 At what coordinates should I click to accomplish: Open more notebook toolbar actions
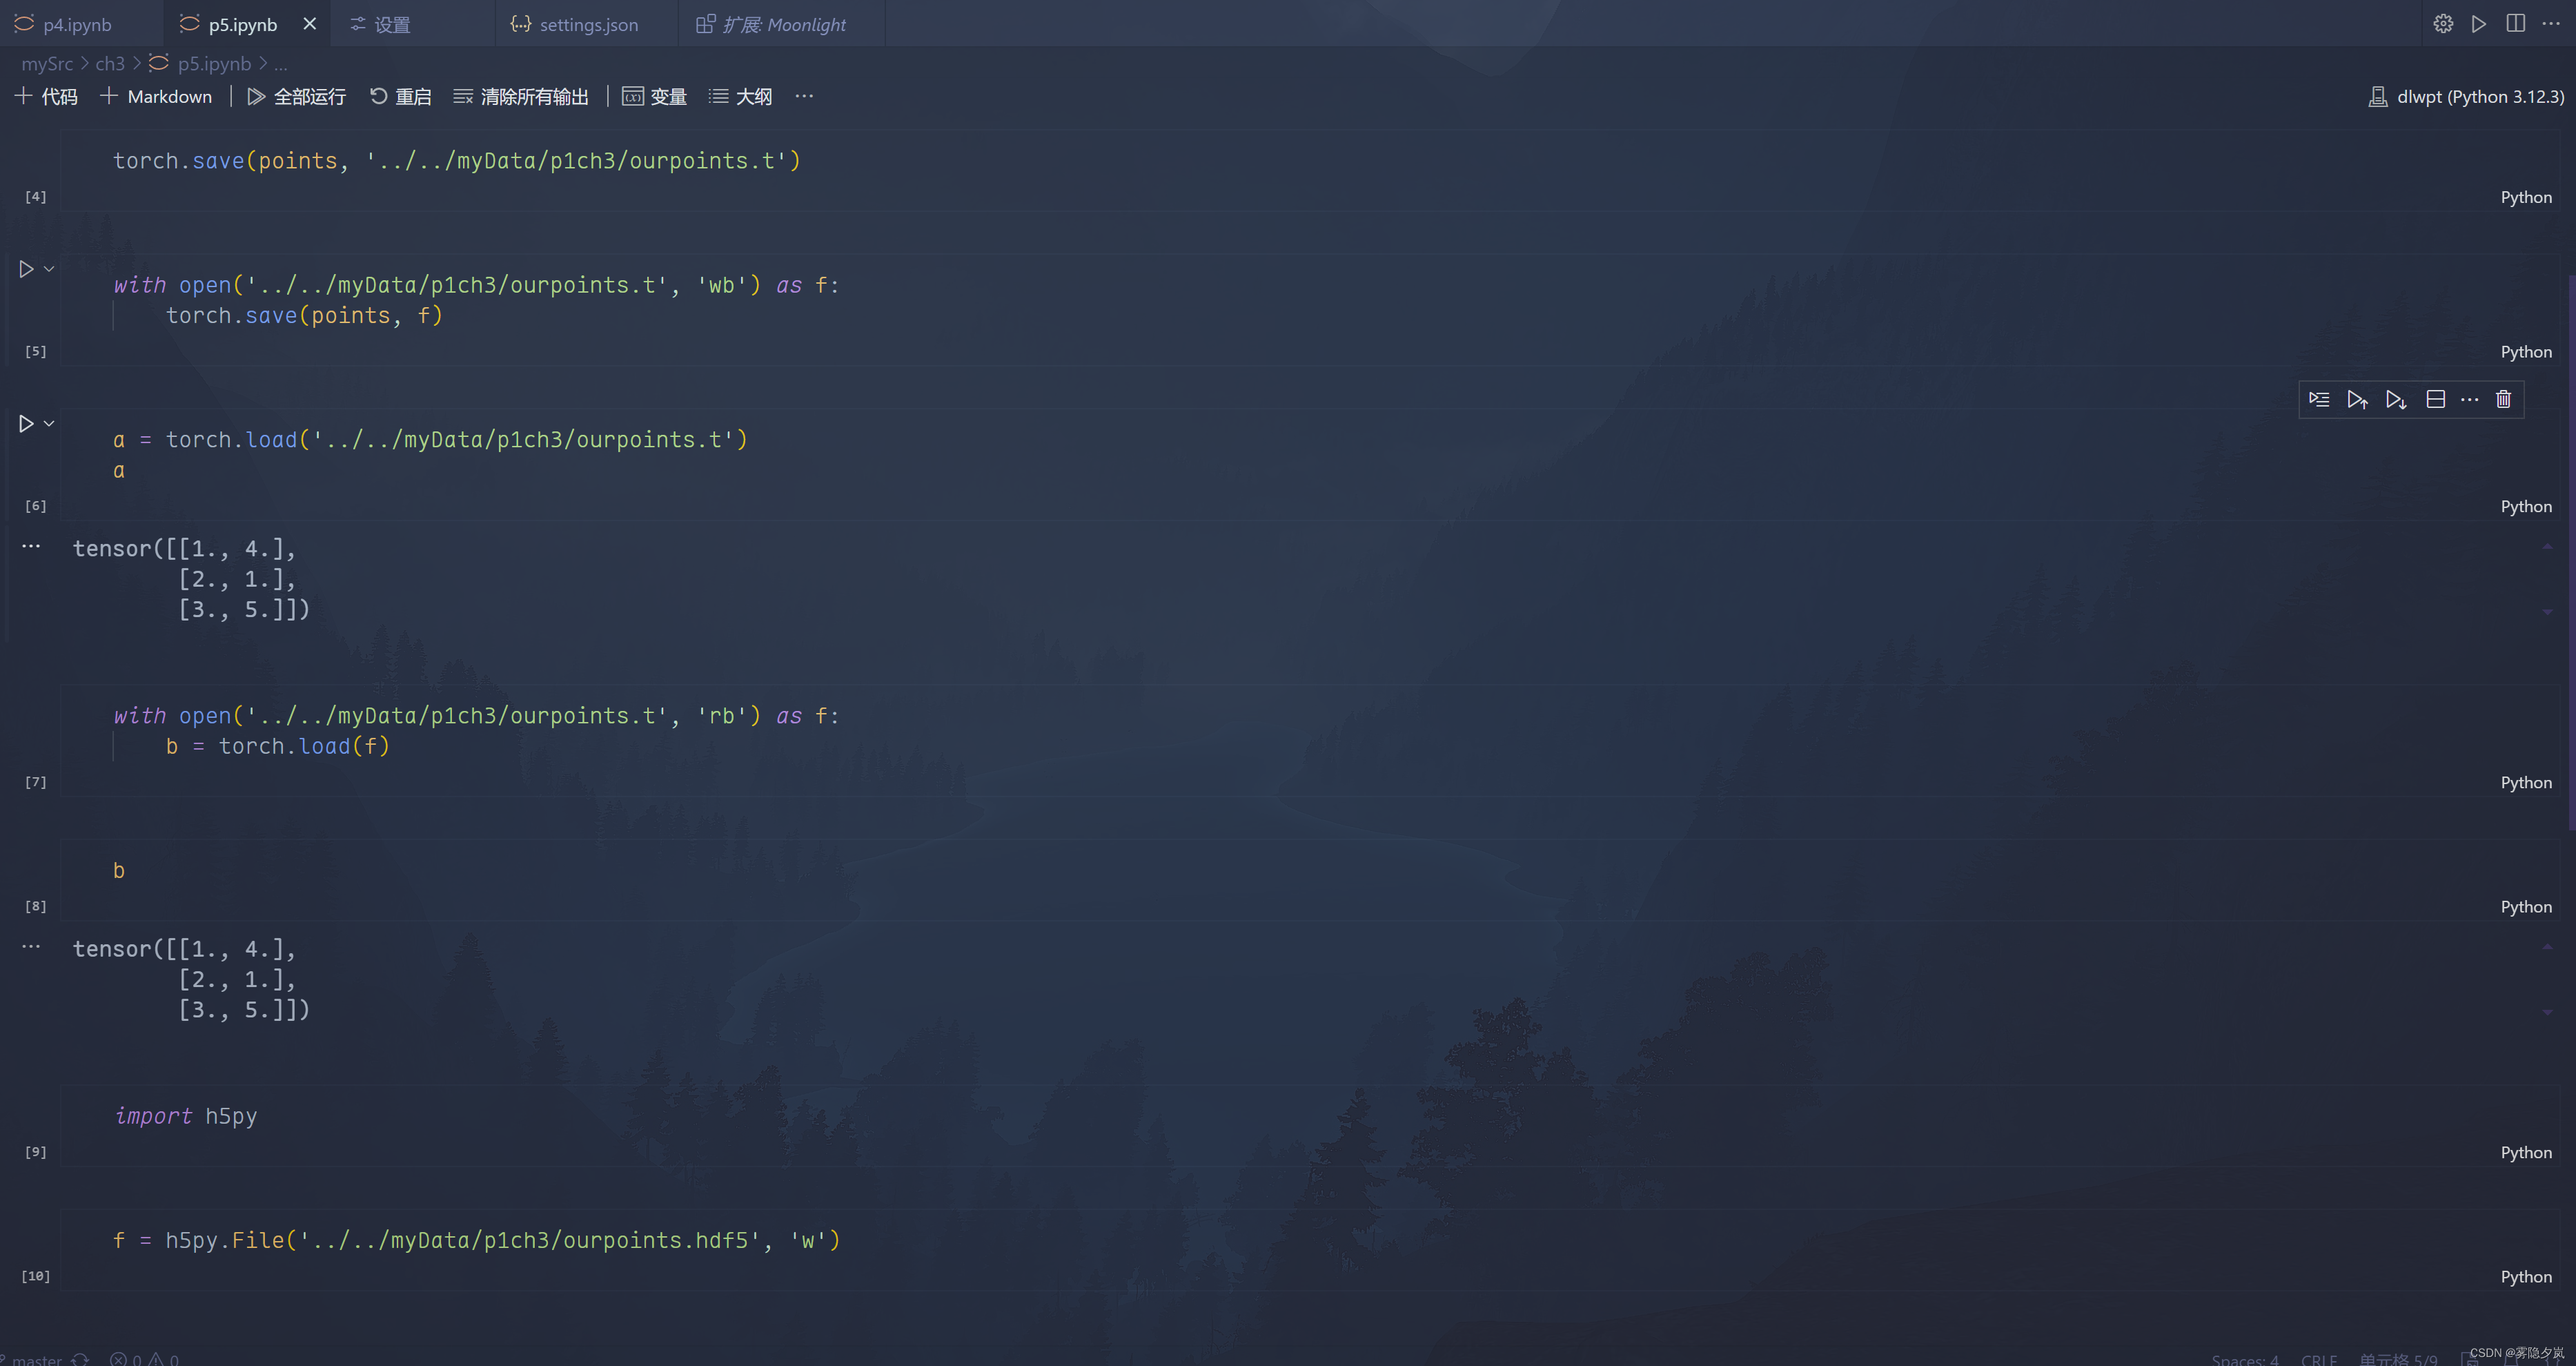tap(804, 96)
